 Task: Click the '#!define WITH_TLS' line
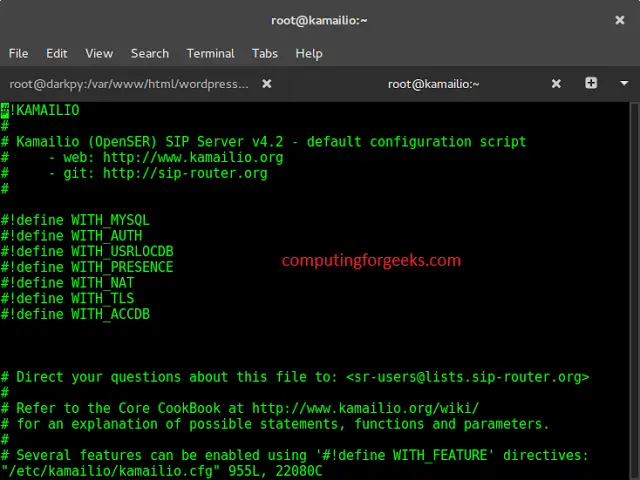pos(67,298)
